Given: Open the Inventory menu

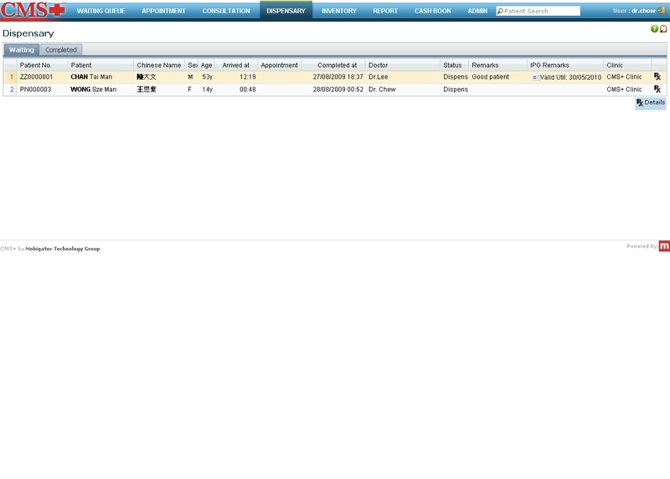Looking at the screenshot, I should point(339,11).
